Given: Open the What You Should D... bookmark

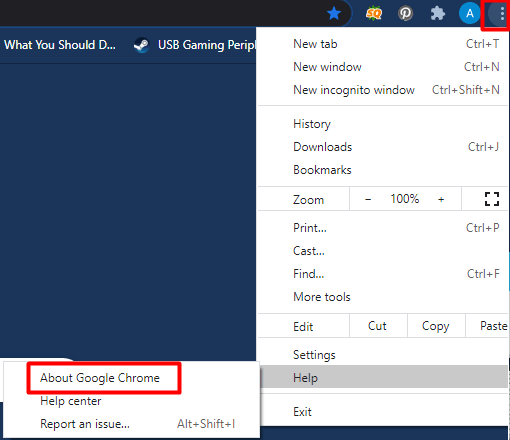Looking at the screenshot, I should point(60,45).
